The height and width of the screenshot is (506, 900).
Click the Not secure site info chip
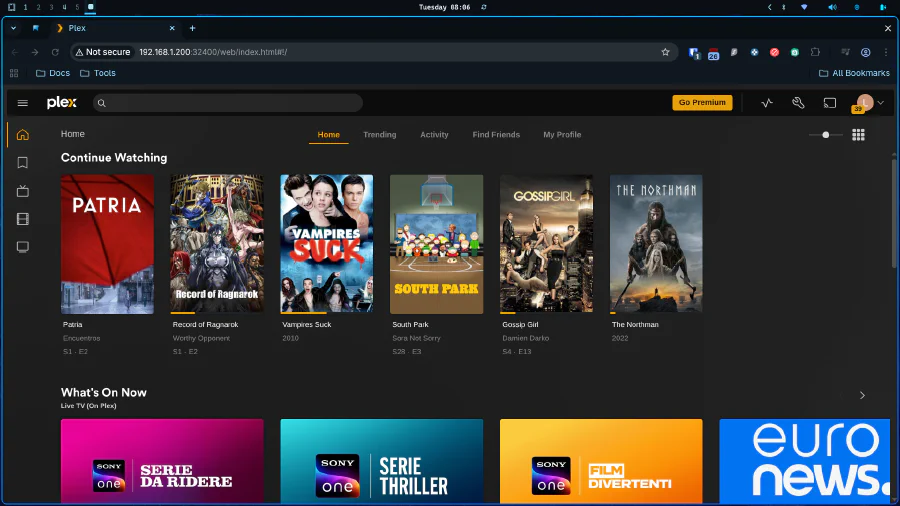click(x=103, y=52)
